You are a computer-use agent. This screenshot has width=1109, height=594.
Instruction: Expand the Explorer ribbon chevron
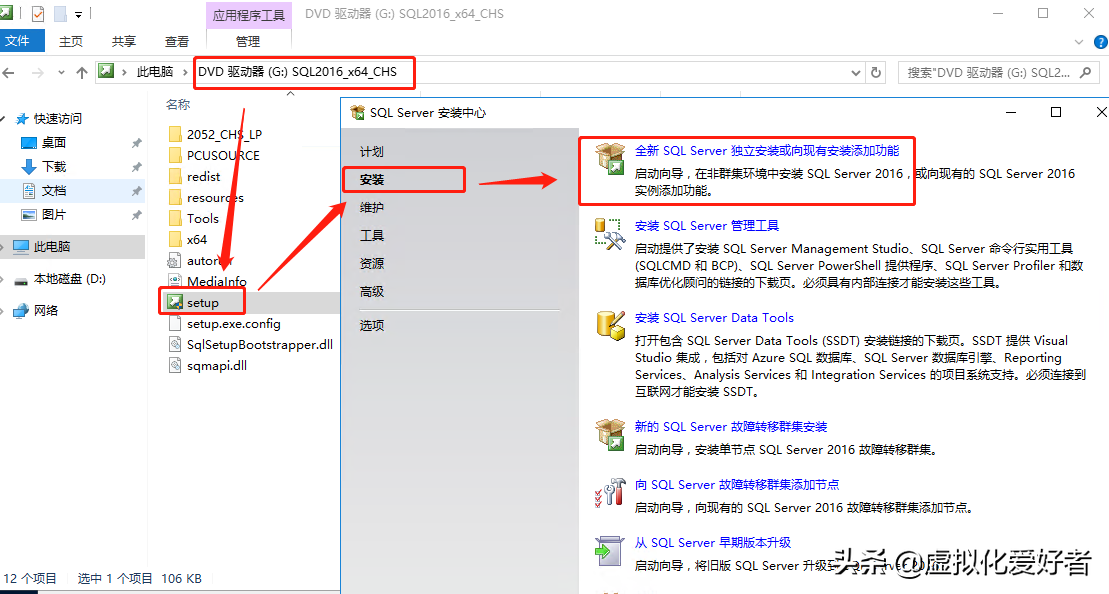[1079, 42]
